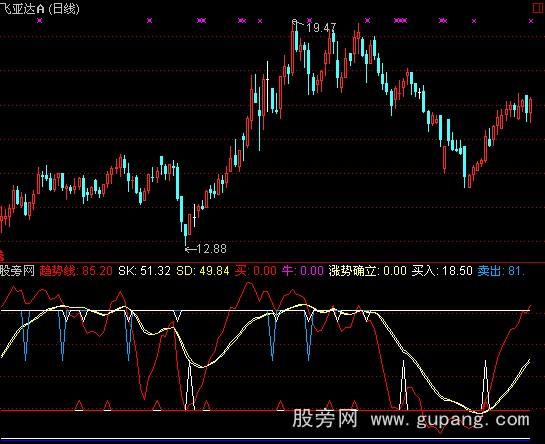Click the 趋势线: 85.20 indicator value
Viewport: 545px width, 444px height.
[x=76, y=271]
